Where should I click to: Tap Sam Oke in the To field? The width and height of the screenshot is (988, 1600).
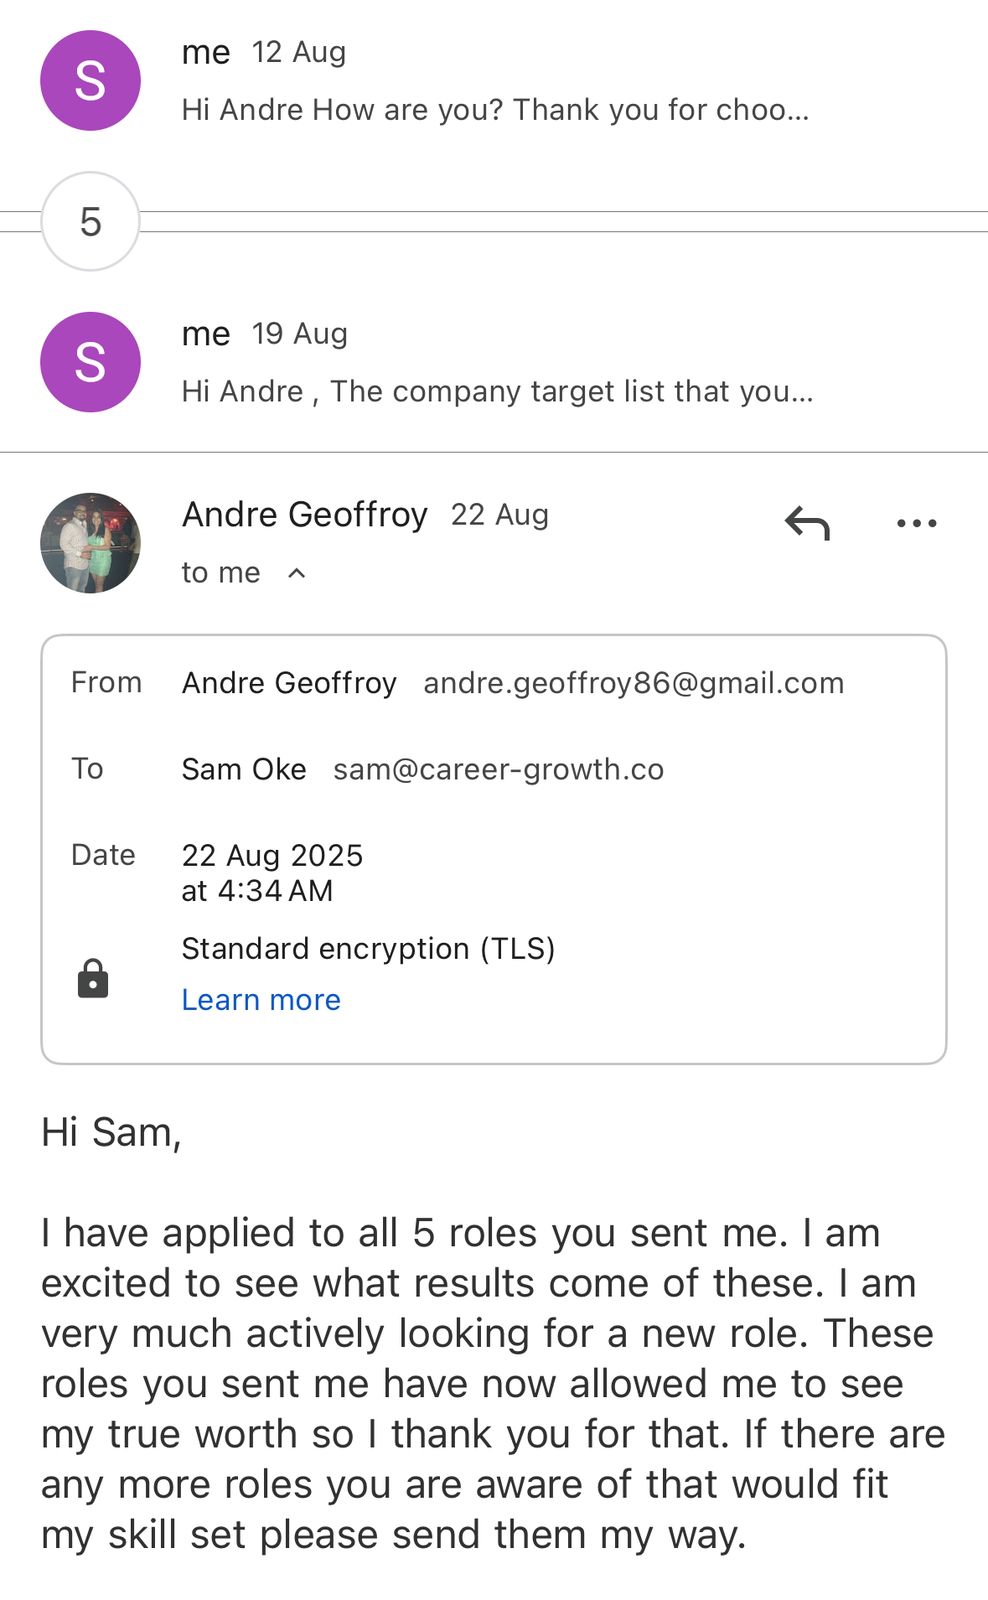244,769
